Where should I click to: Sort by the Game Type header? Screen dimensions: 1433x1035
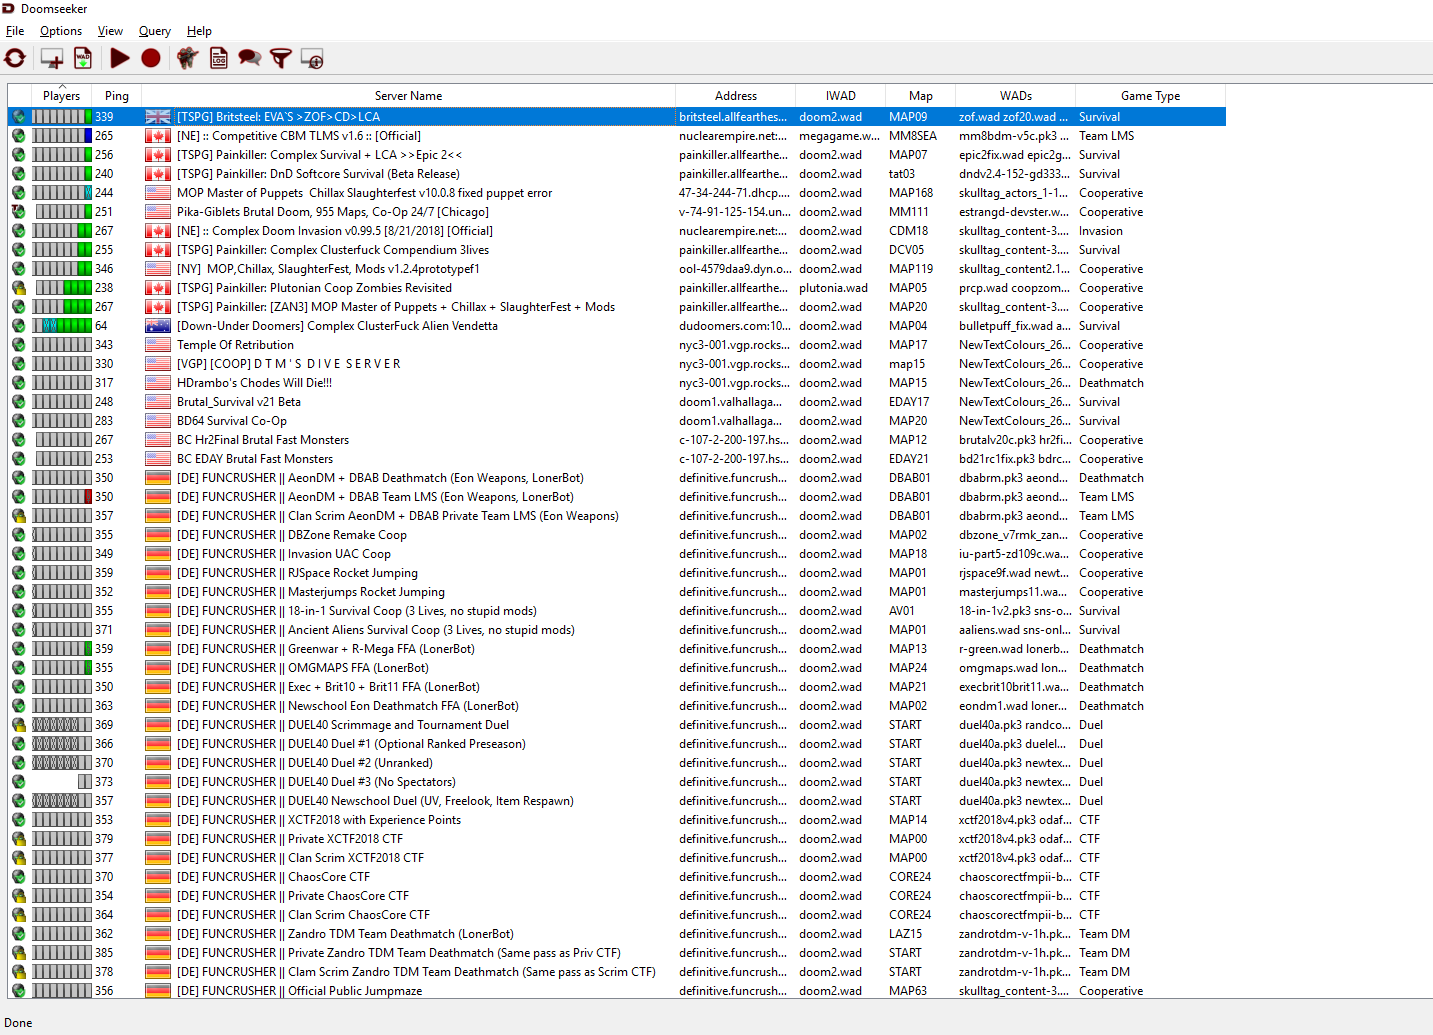[x=1150, y=96]
